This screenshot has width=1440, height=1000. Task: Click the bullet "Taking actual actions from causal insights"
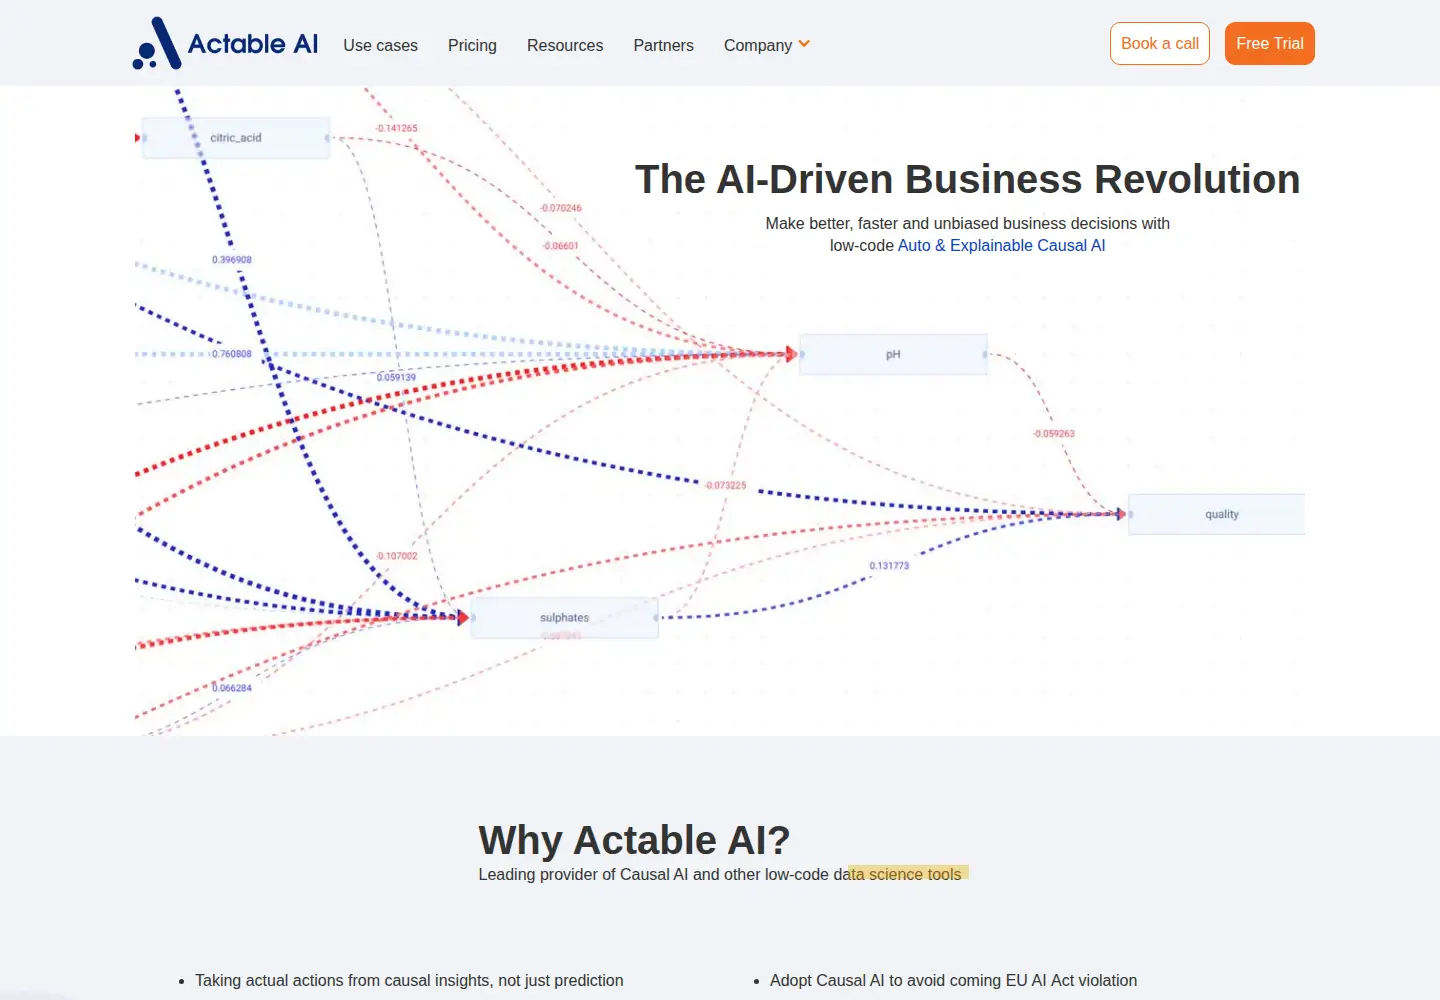point(409,980)
